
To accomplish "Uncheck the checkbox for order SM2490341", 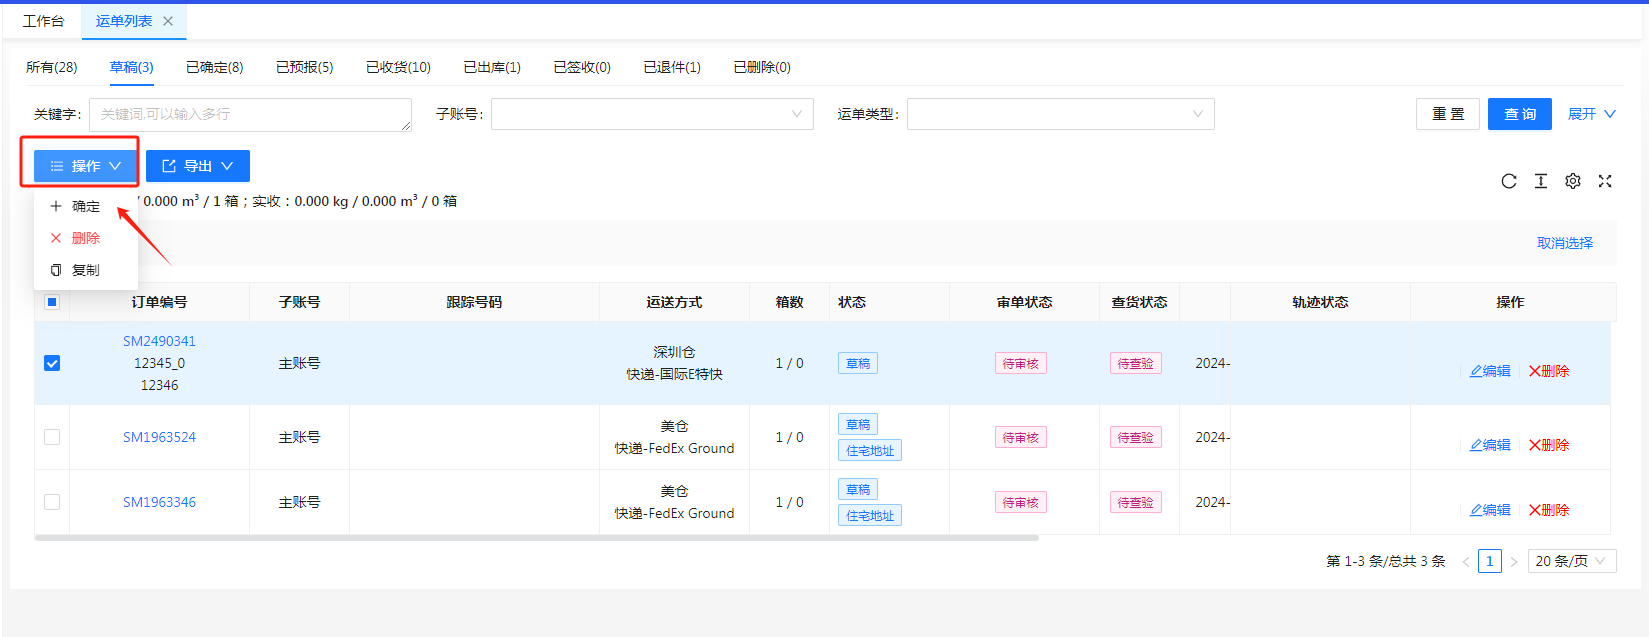I will (x=52, y=363).
